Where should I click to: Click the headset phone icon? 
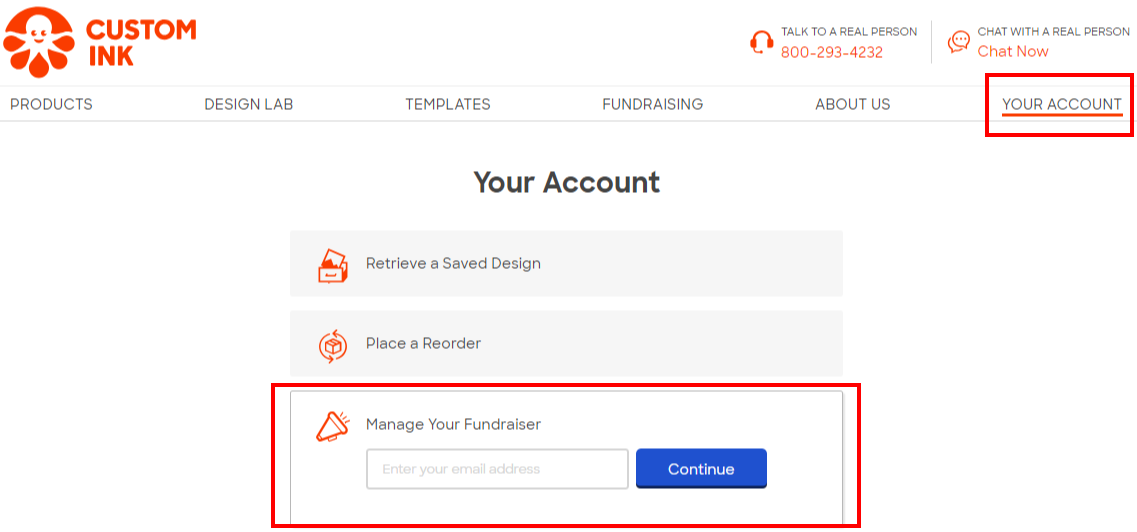click(761, 42)
